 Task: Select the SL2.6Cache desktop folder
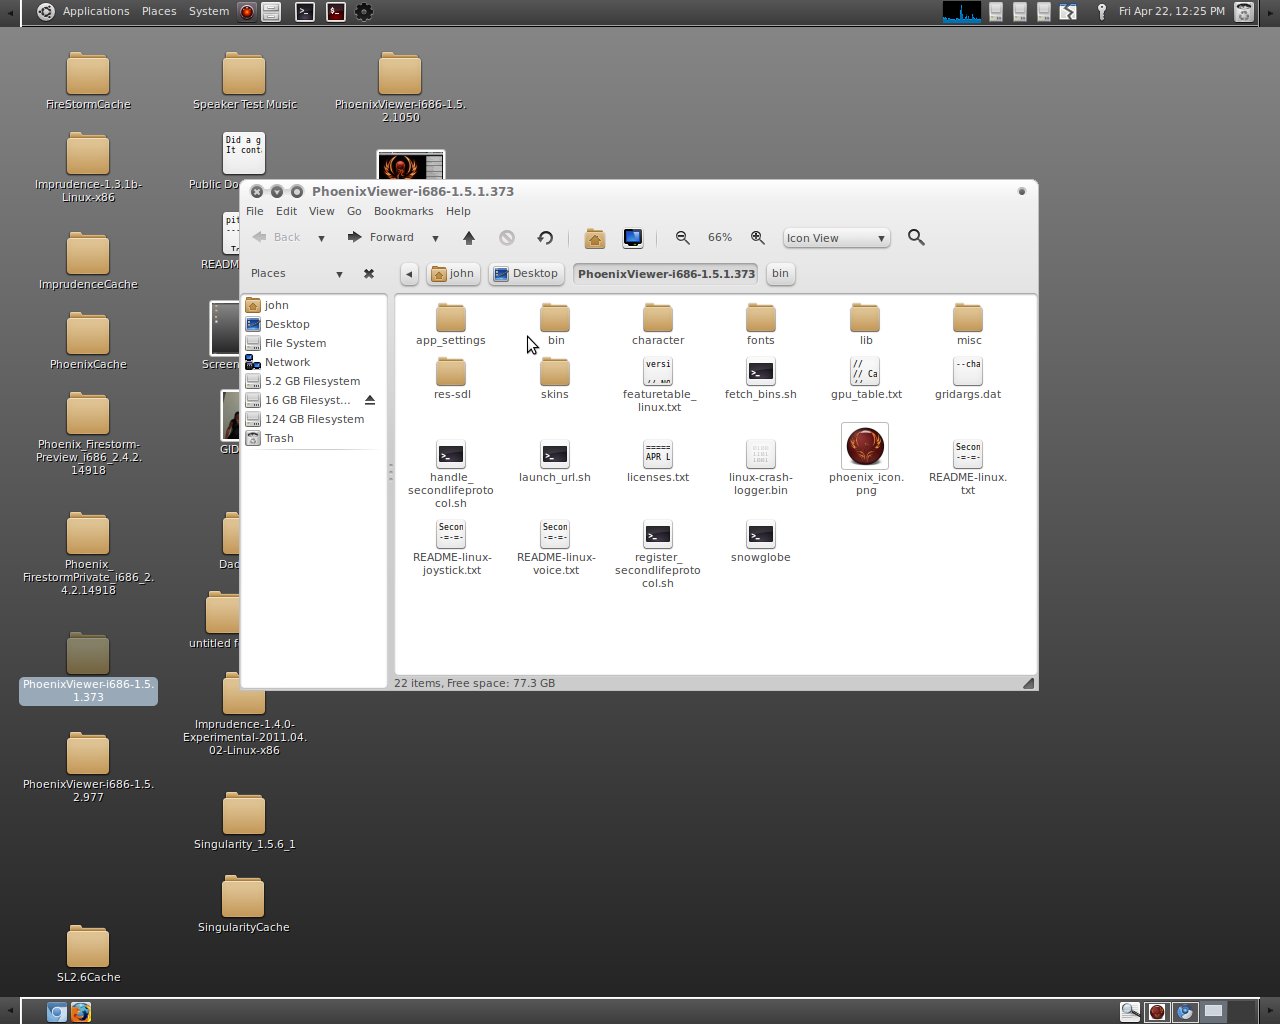tap(88, 954)
